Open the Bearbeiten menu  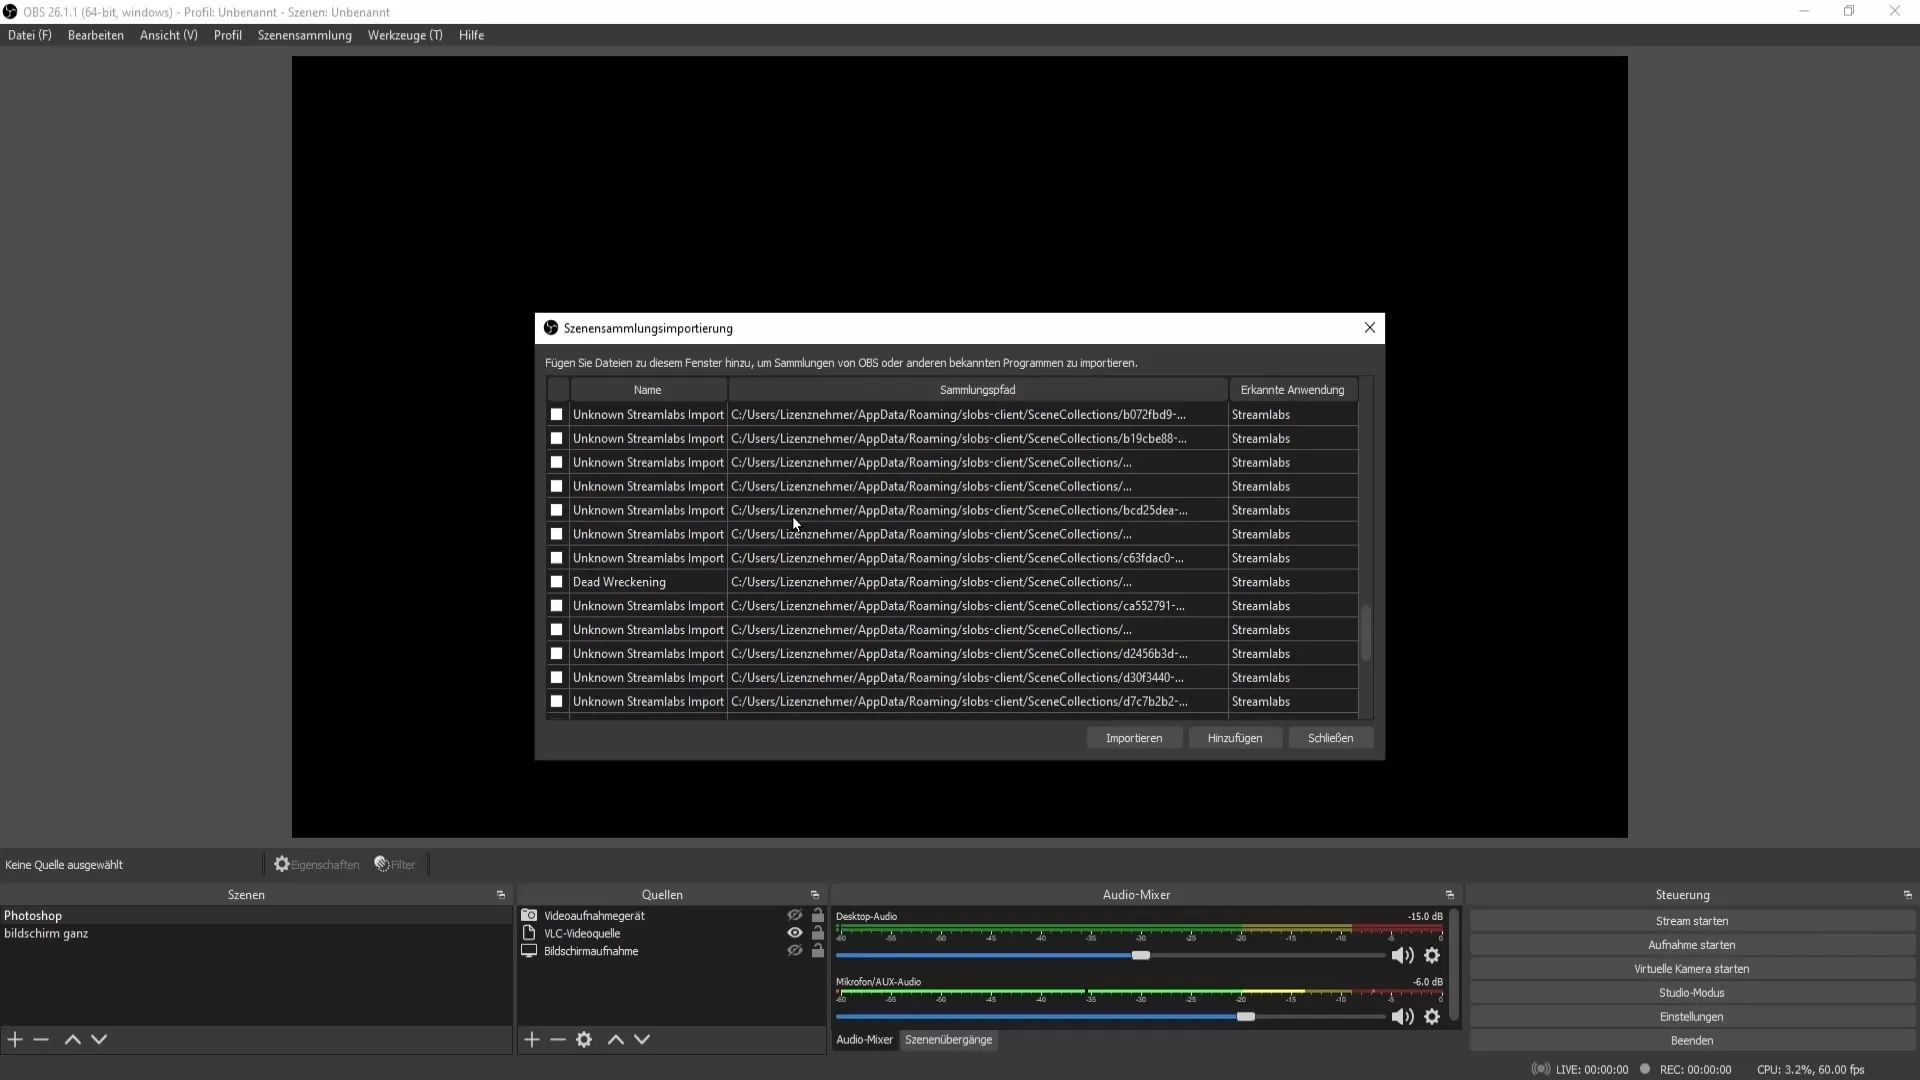[96, 35]
